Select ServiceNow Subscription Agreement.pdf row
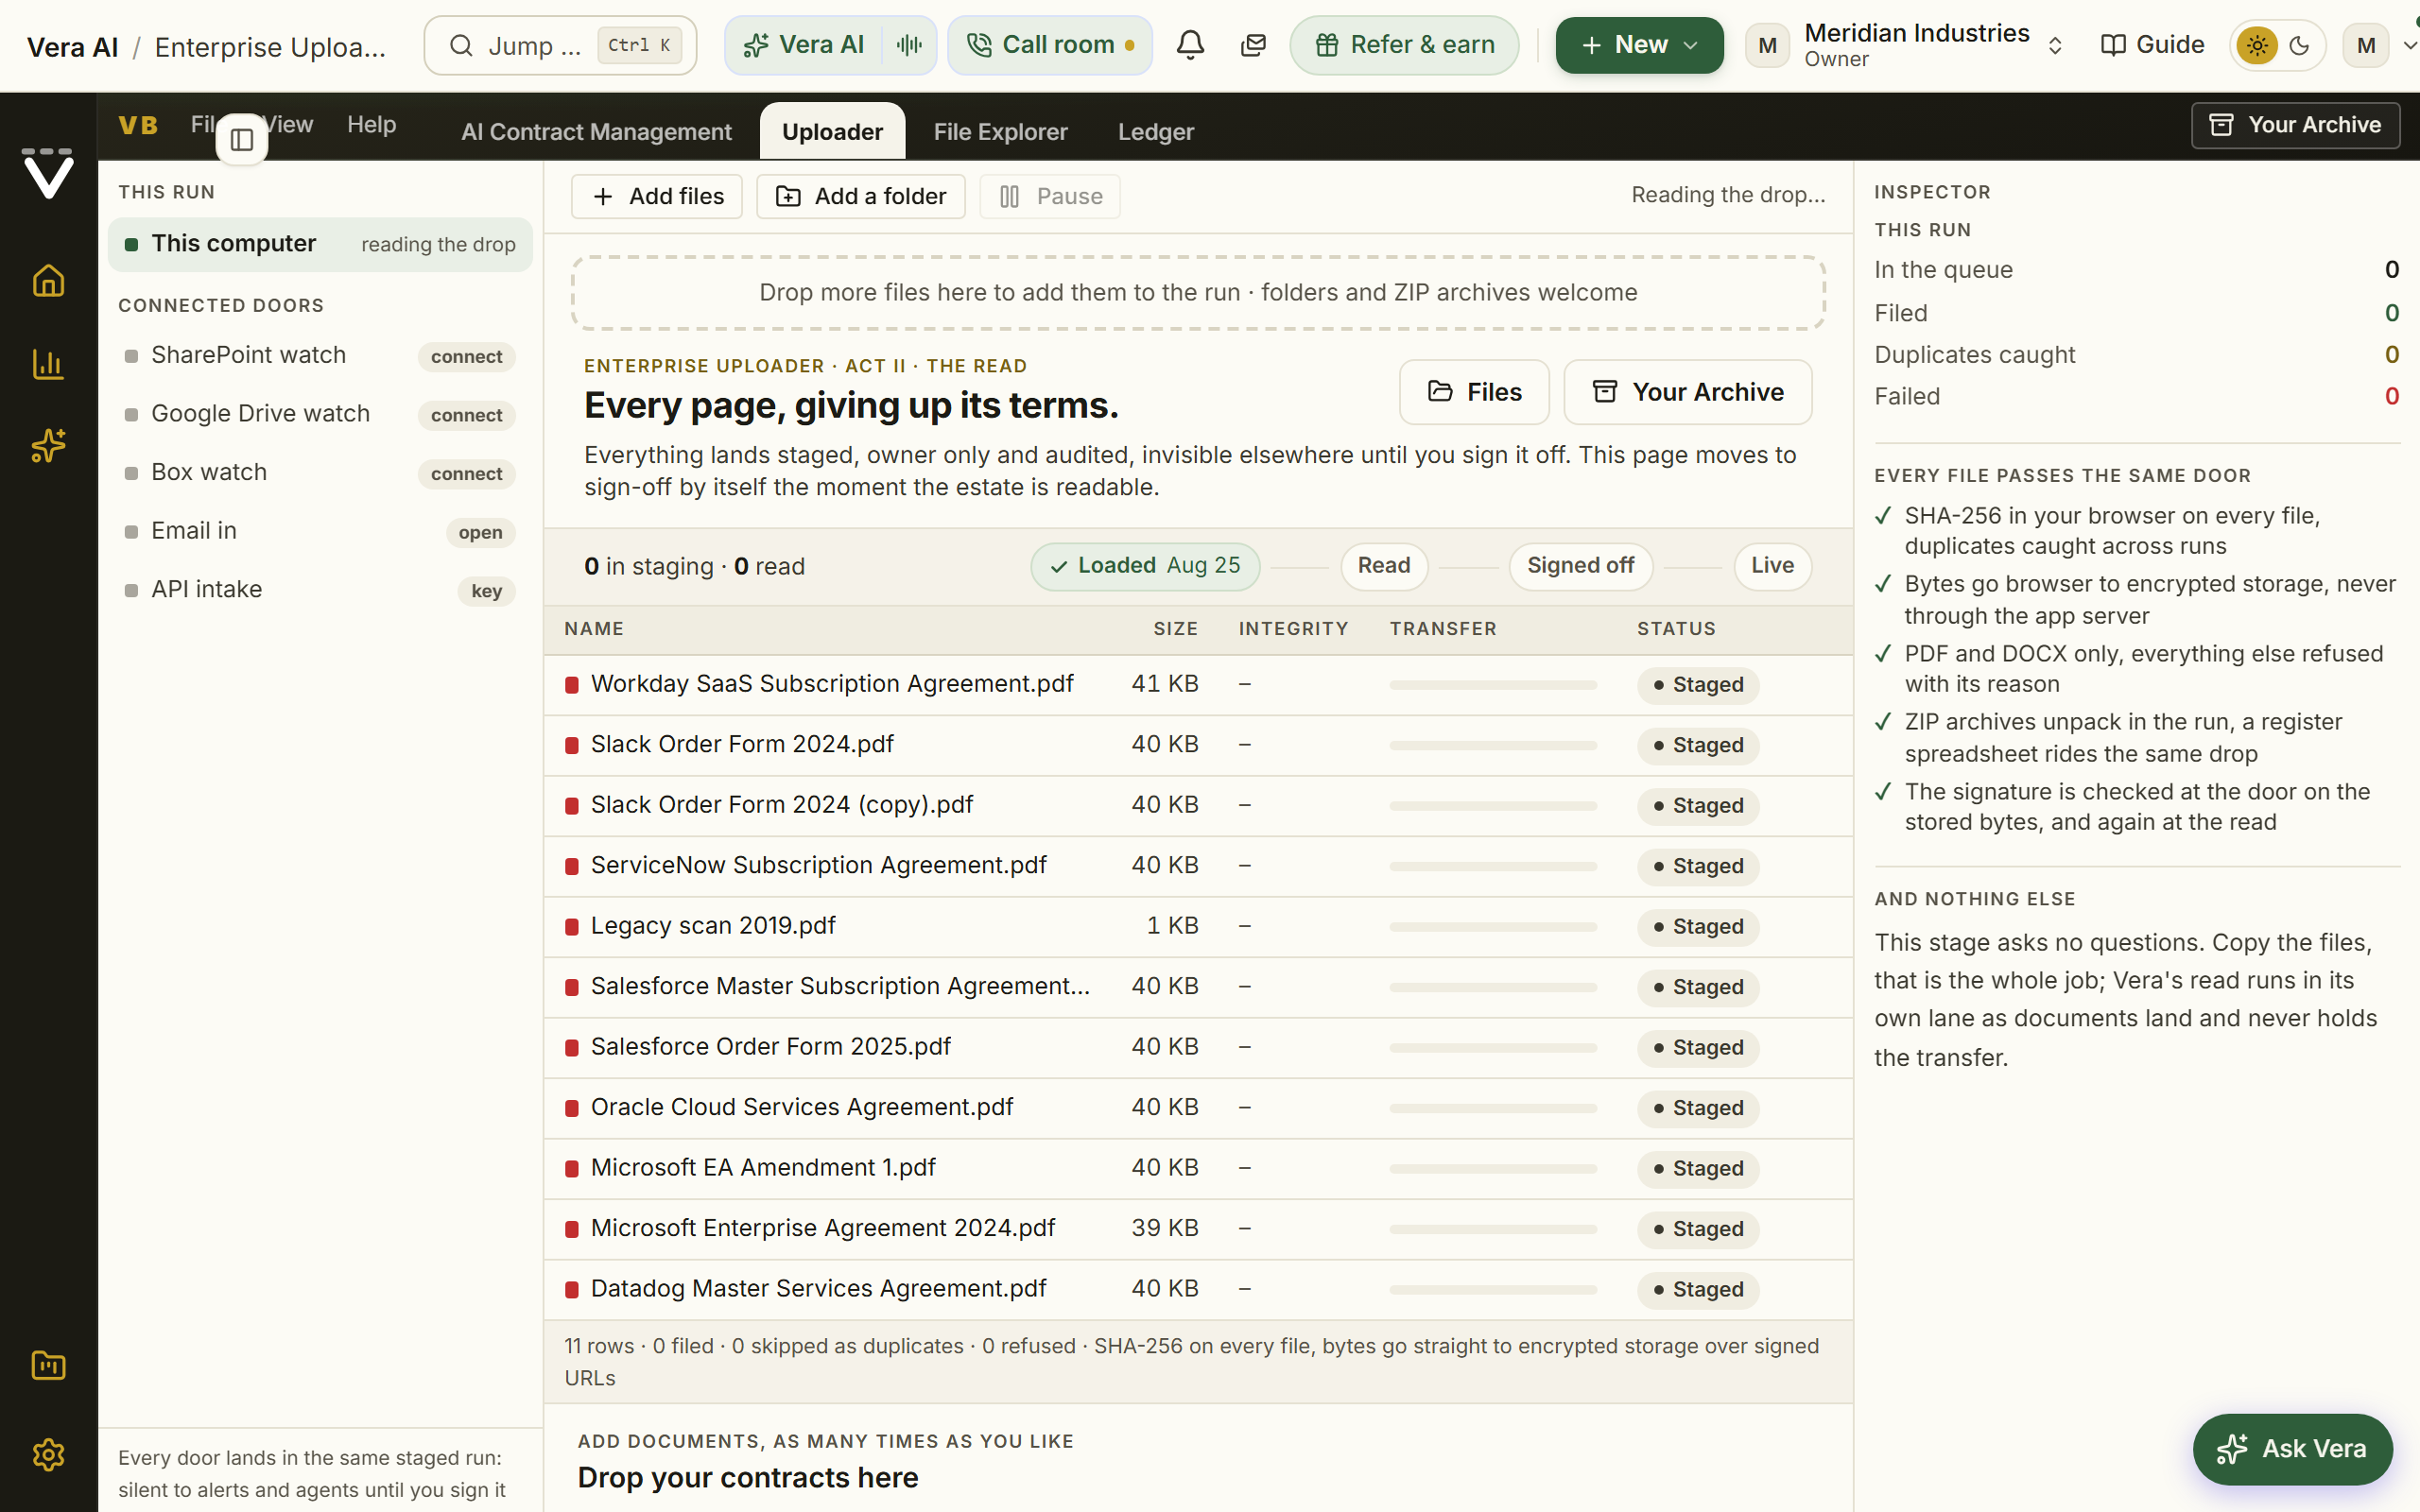This screenshot has height=1512, width=2420. (1198, 866)
